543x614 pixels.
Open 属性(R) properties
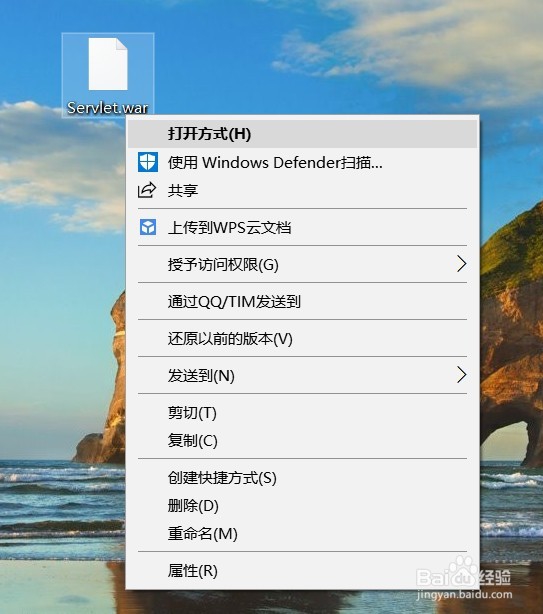(303, 571)
